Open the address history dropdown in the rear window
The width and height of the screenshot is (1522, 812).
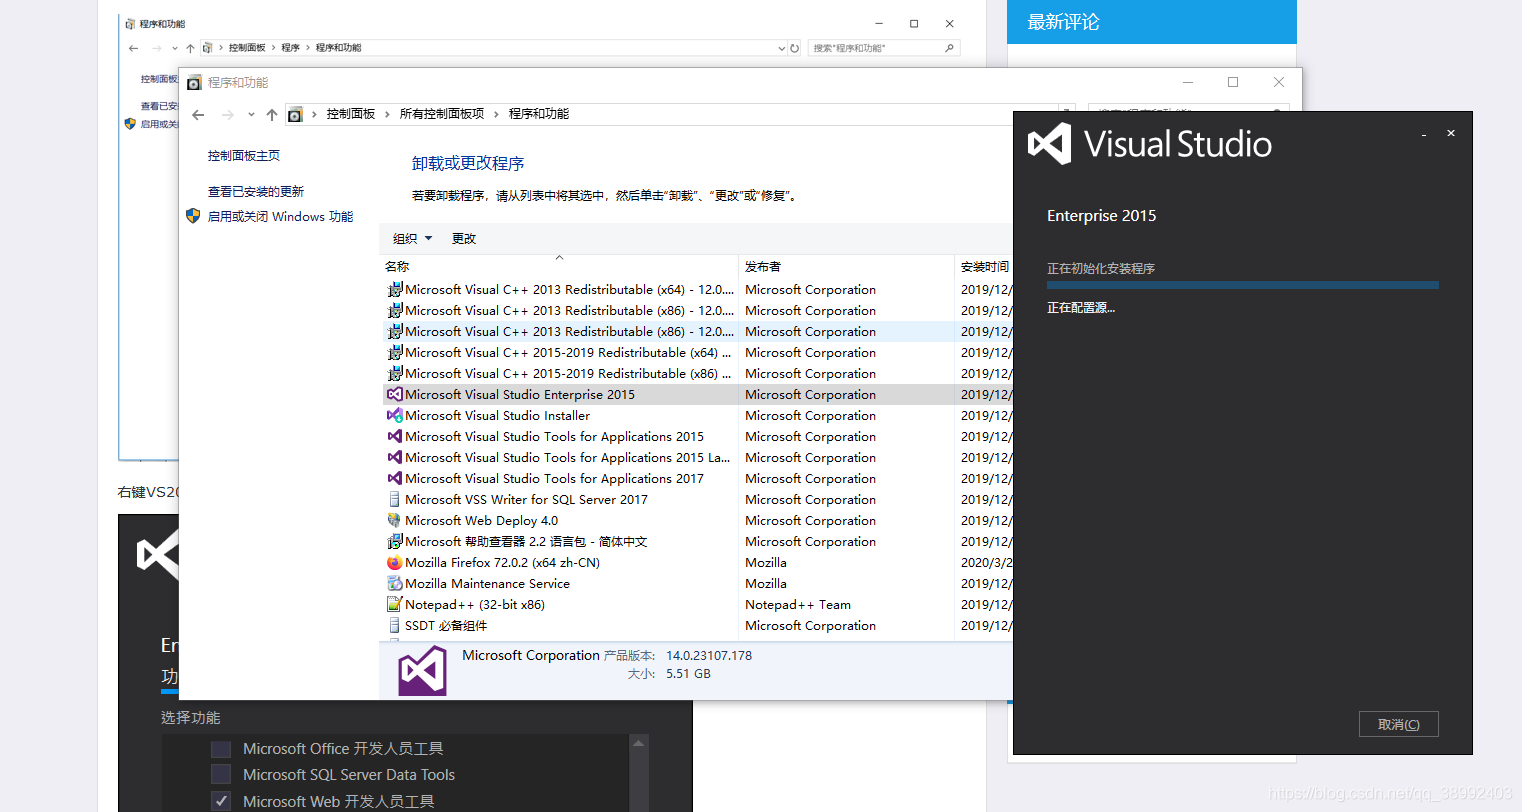[x=782, y=48]
